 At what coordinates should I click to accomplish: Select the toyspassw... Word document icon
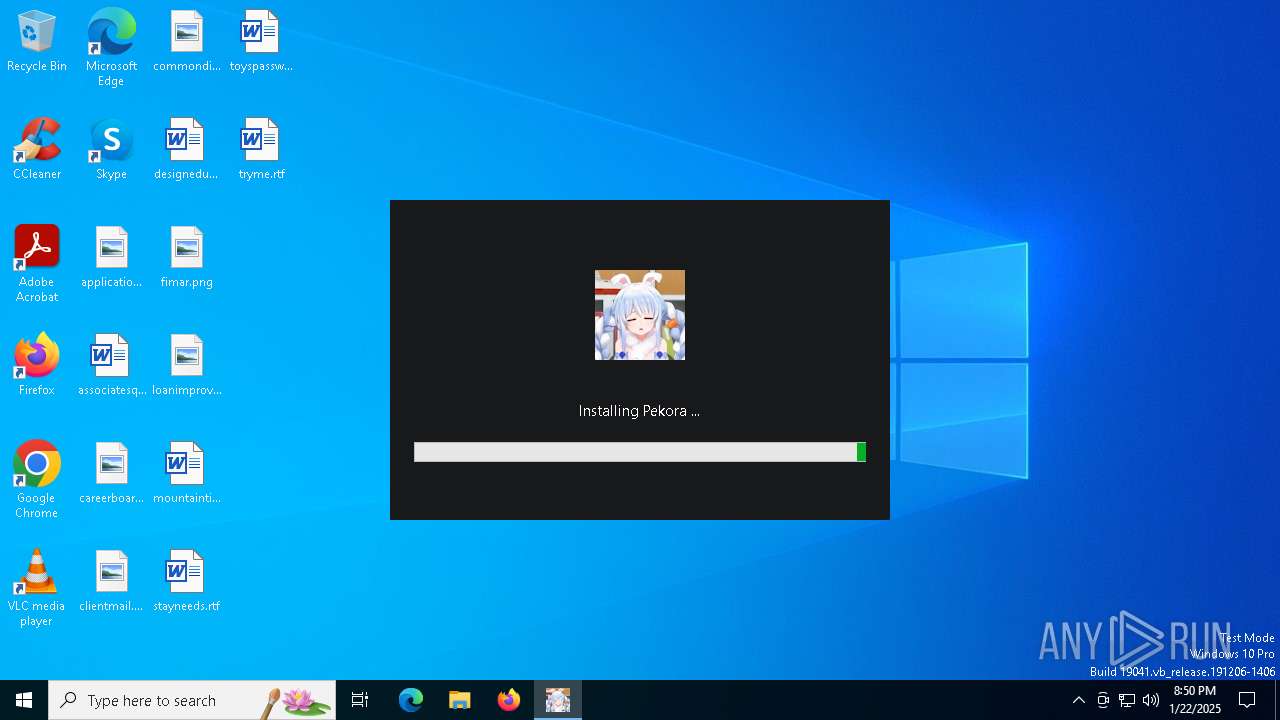(261, 42)
